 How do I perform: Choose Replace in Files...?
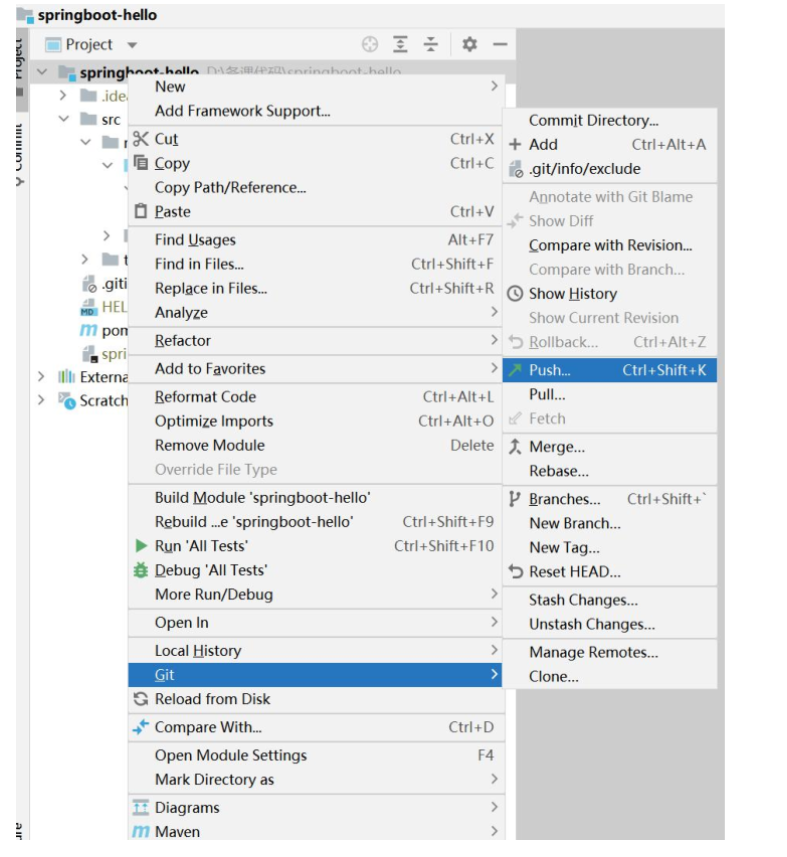click(x=315, y=288)
